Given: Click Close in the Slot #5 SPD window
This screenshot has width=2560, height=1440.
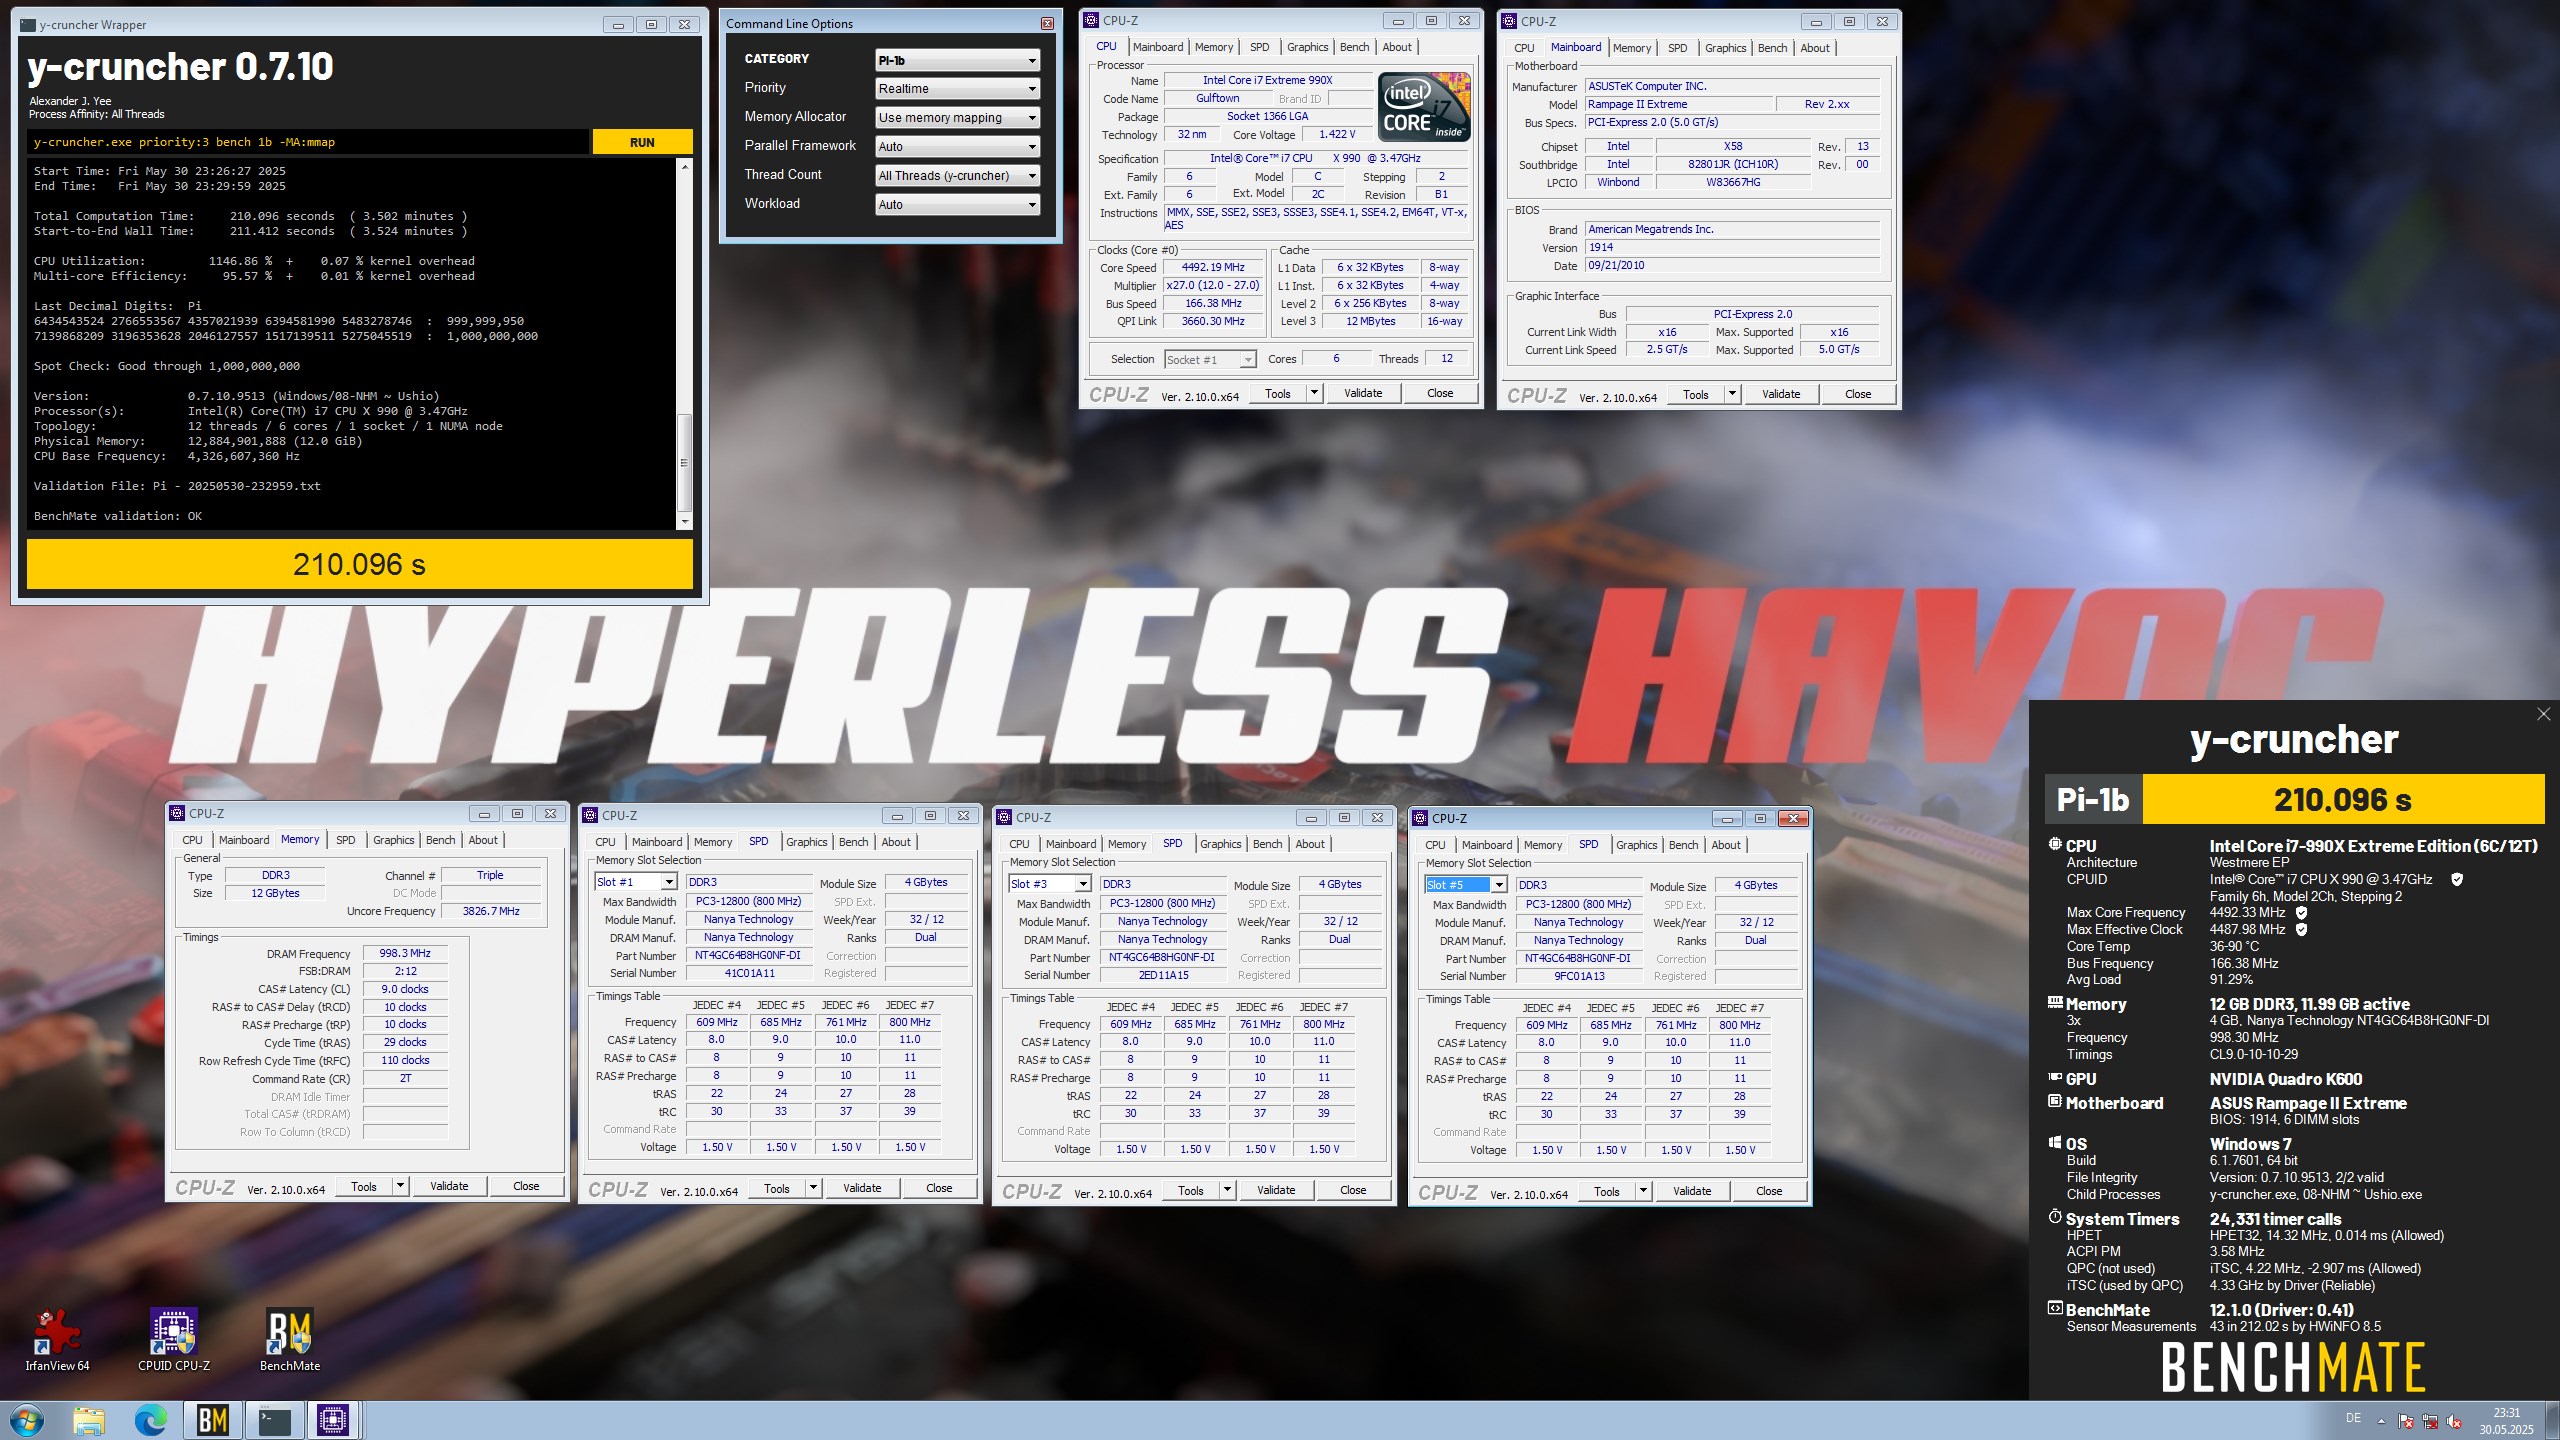Looking at the screenshot, I should (1769, 1191).
